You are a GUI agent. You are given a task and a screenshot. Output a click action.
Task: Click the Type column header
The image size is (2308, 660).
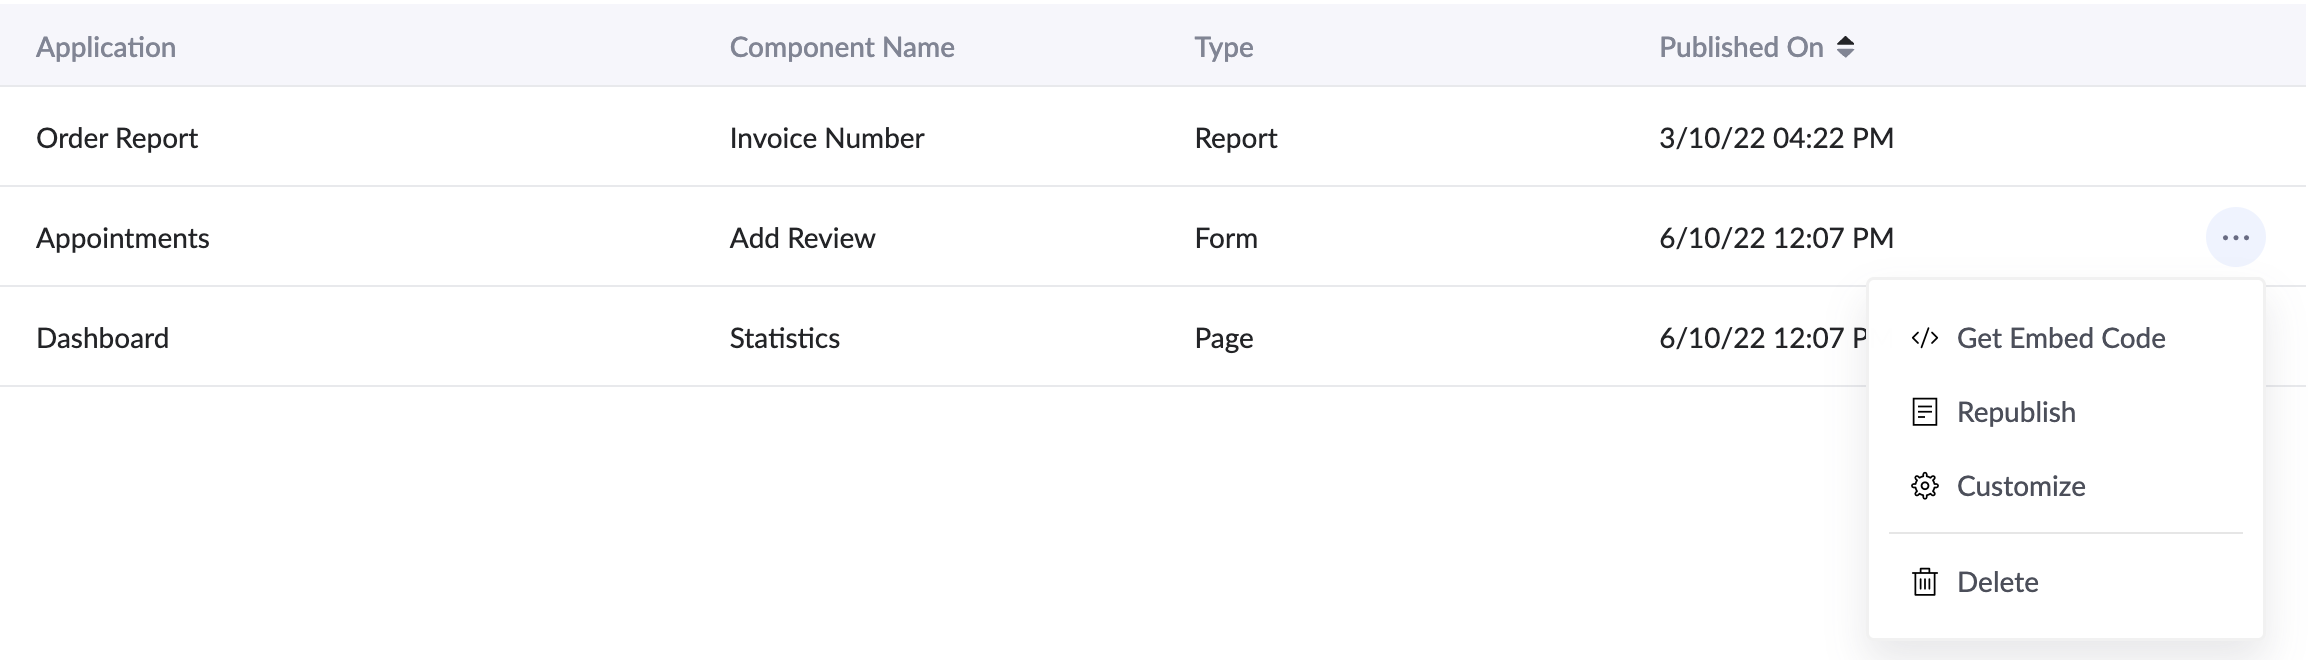1223,47
